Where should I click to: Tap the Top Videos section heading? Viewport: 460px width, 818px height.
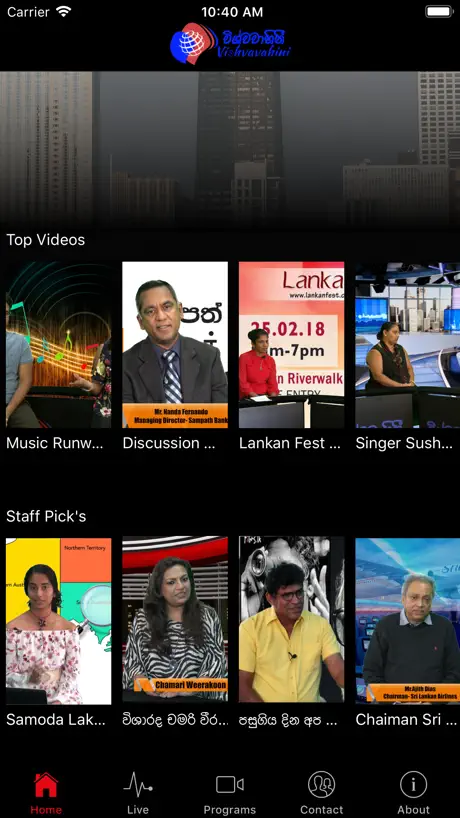(45, 240)
